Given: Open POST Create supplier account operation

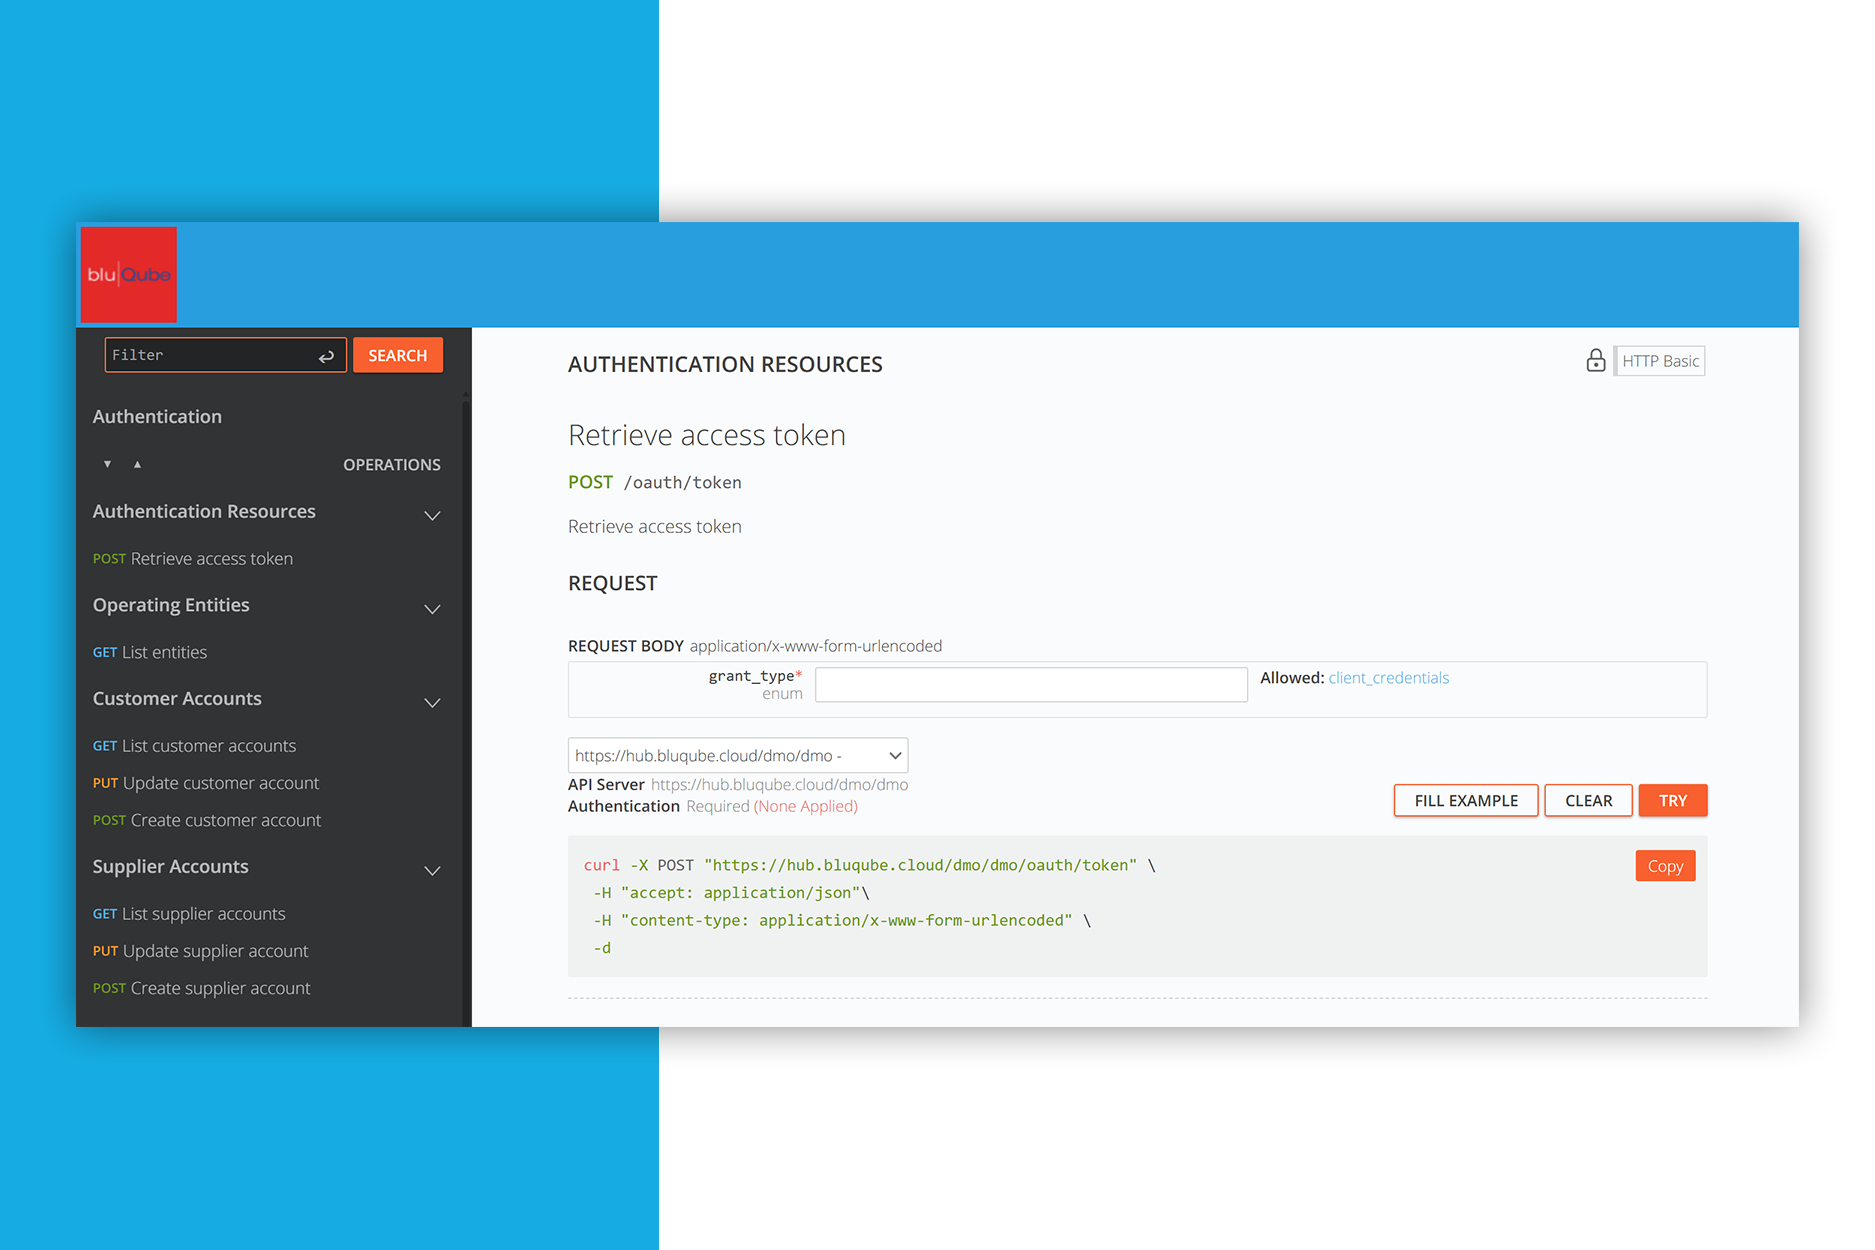Looking at the screenshot, I should (202, 988).
